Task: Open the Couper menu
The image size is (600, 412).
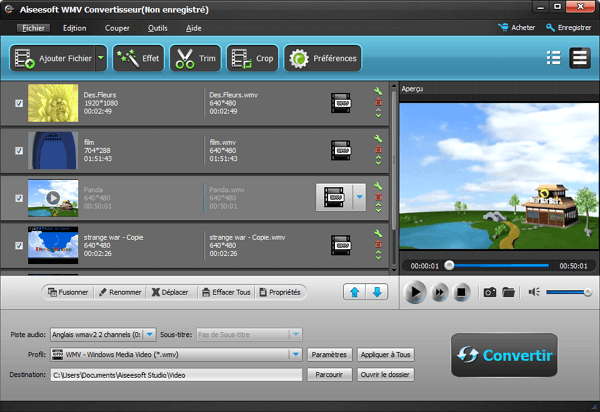Action: (117, 28)
